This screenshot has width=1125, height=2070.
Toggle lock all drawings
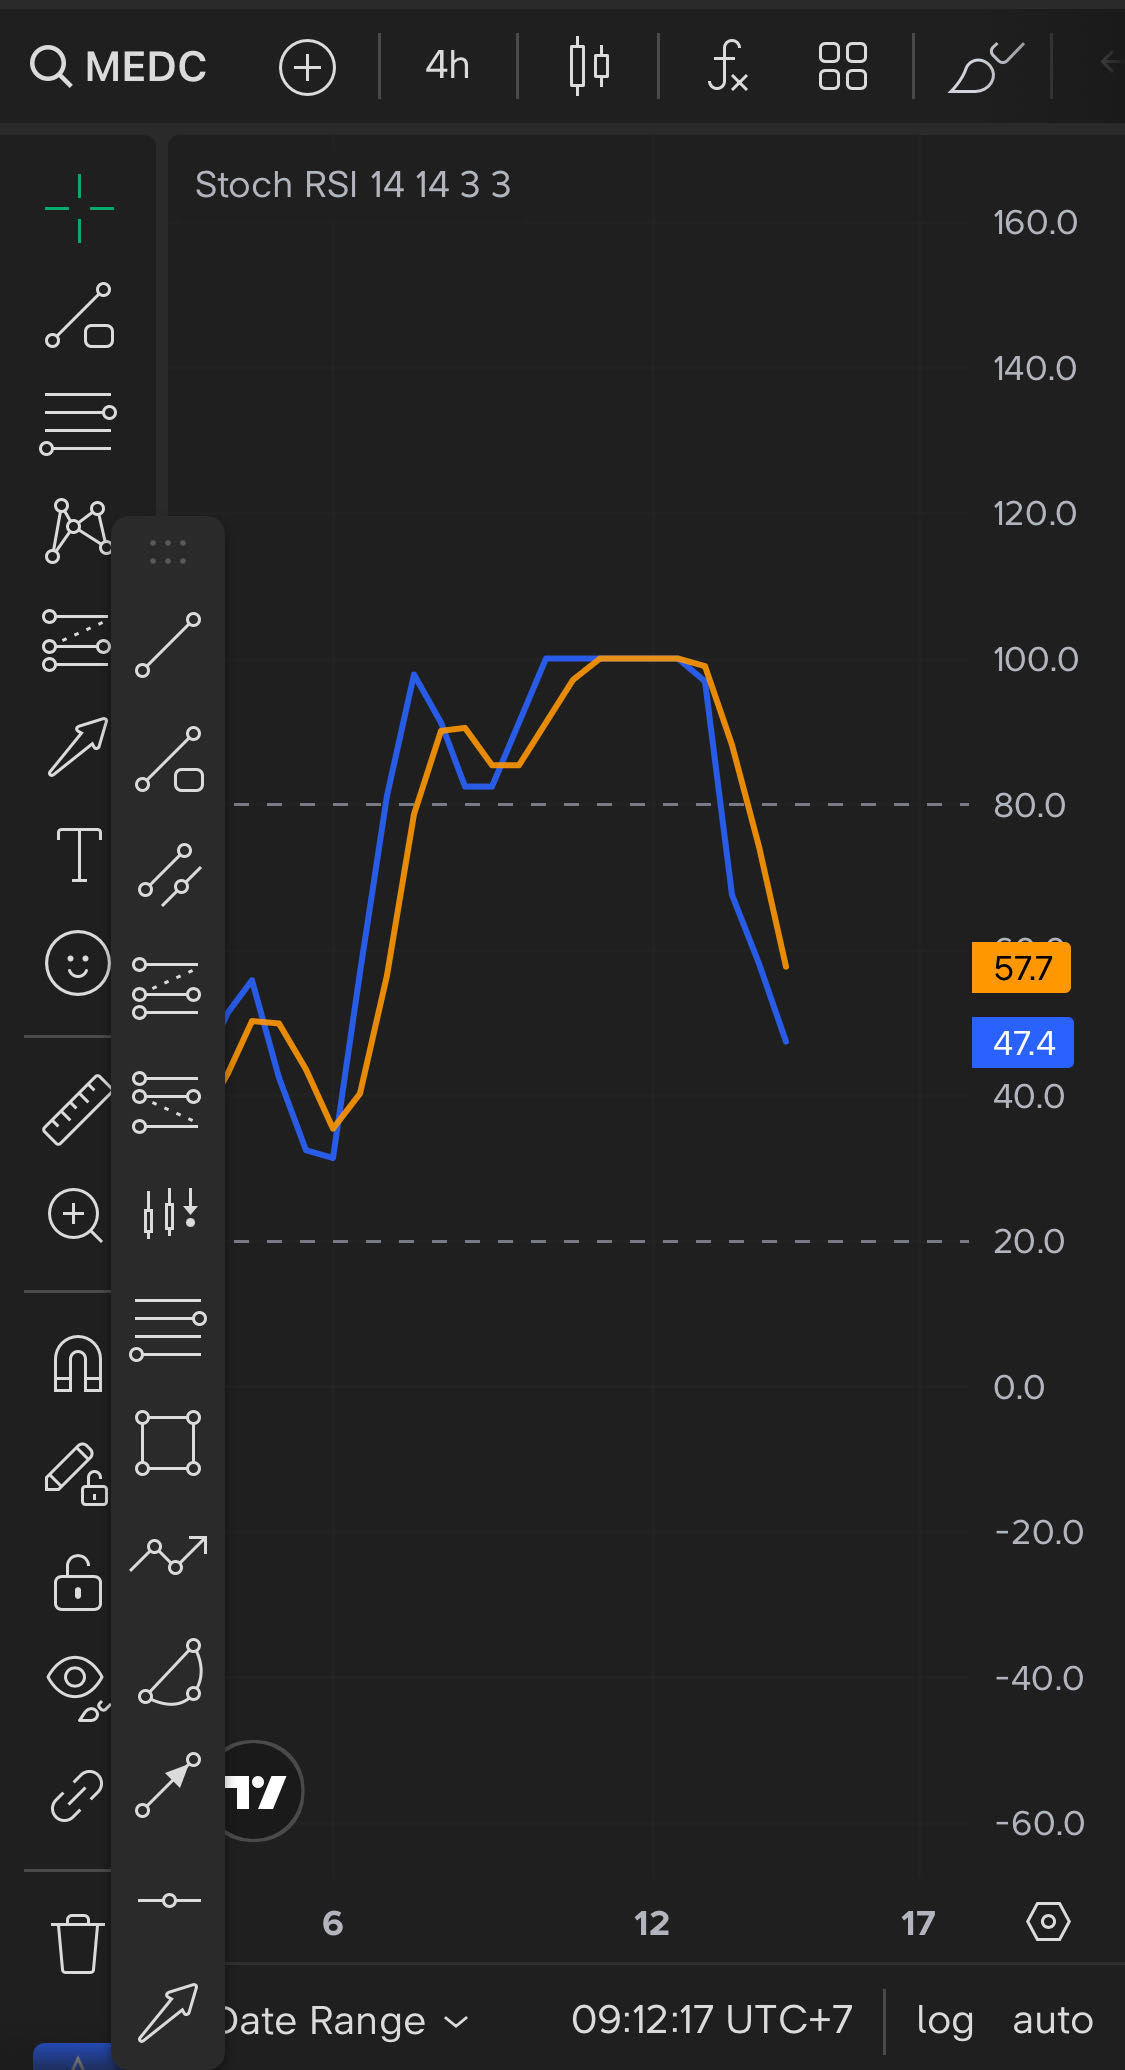(x=77, y=1583)
